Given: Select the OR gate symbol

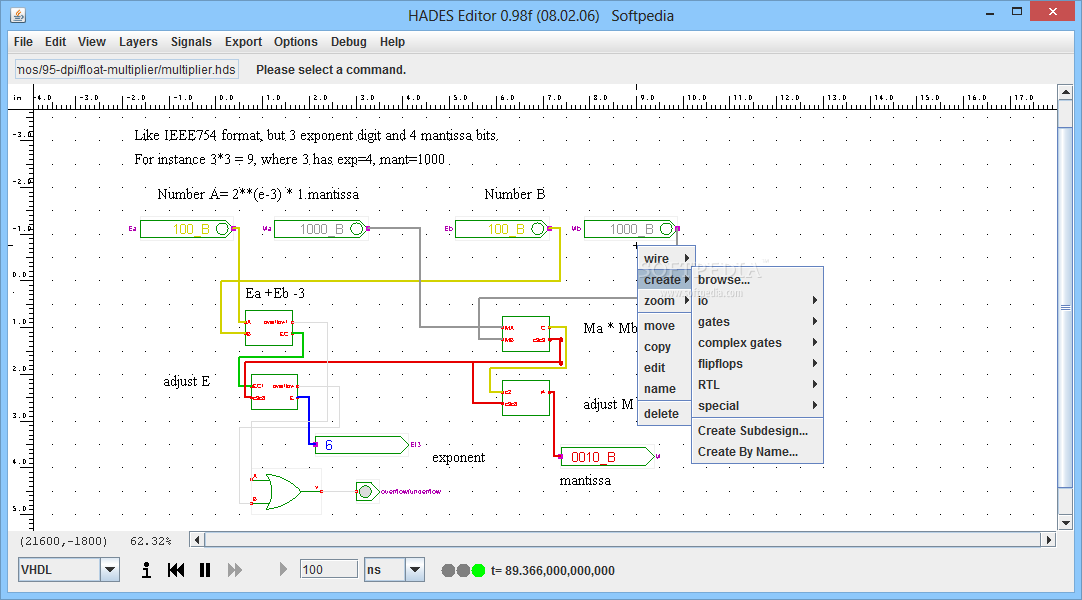Looking at the screenshot, I should (x=284, y=492).
